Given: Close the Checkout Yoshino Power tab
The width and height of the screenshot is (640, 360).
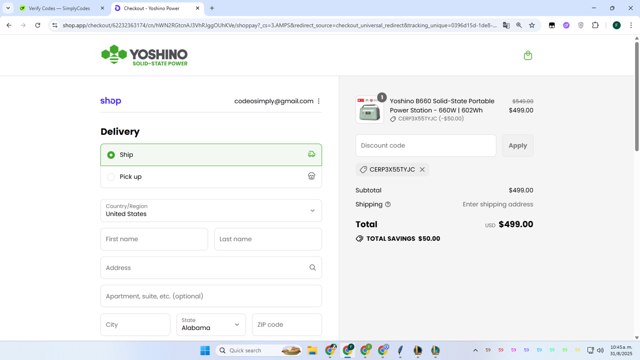Looking at the screenshot, I should [198, 8].
